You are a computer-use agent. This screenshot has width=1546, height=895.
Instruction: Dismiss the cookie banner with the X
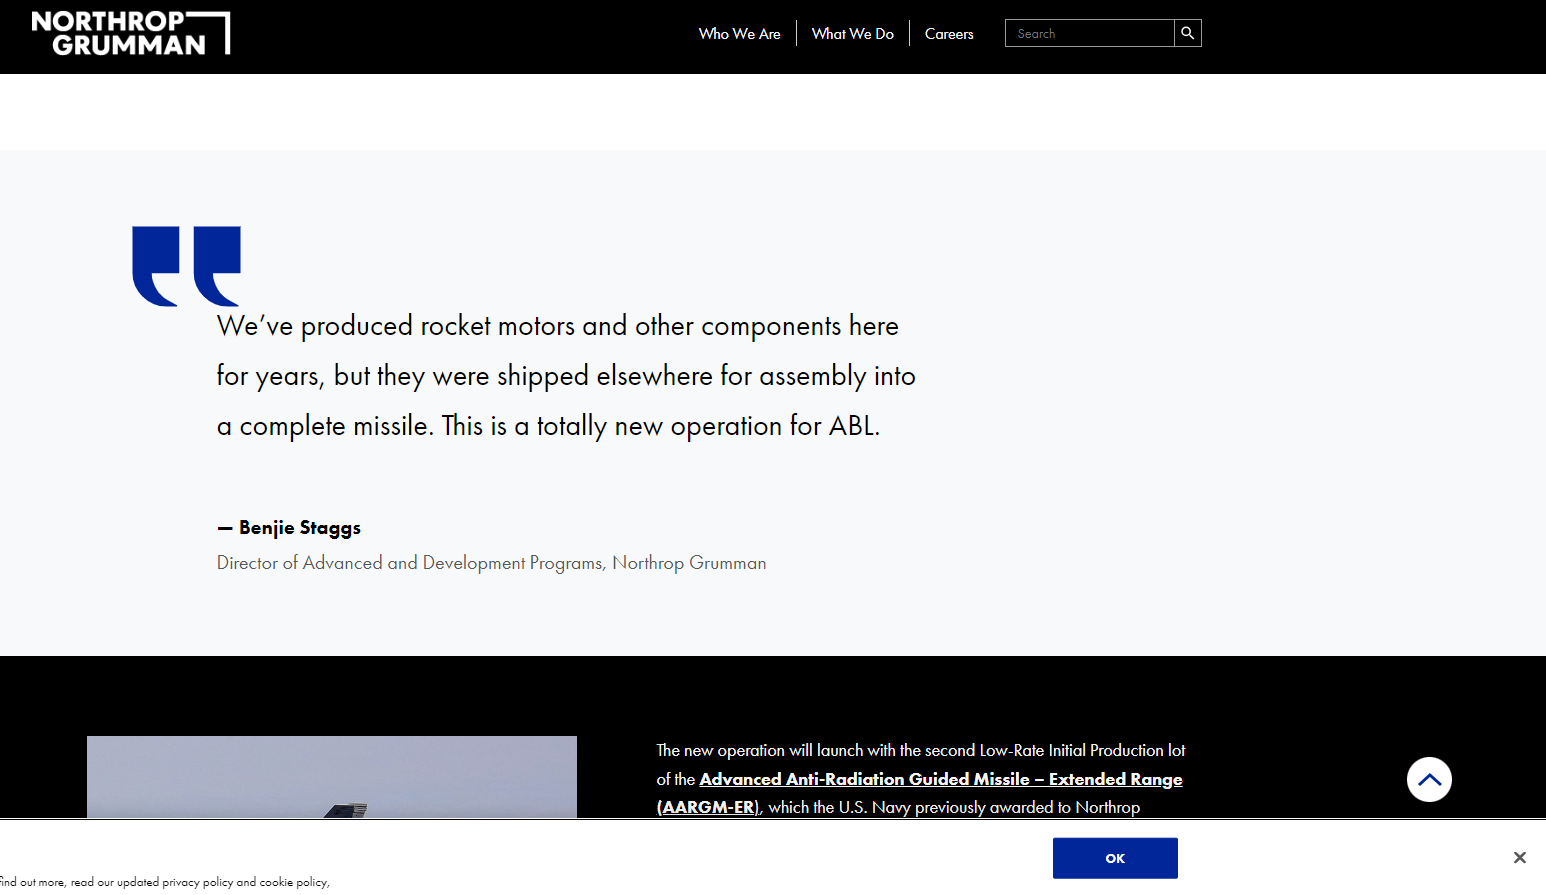pos(1519,858)
